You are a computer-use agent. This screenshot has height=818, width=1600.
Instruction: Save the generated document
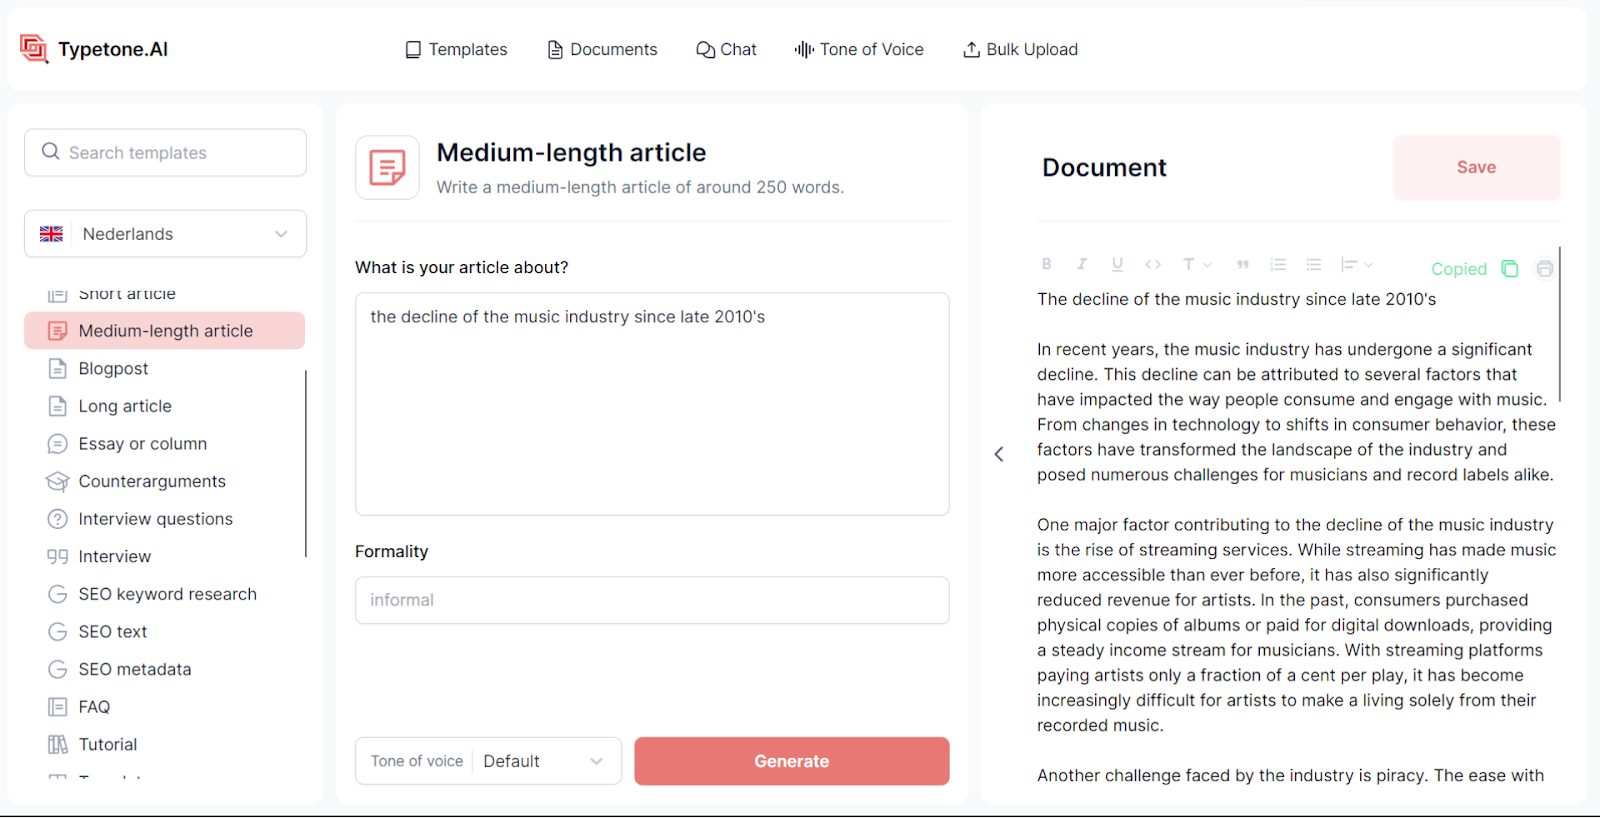pos(1475,167)
